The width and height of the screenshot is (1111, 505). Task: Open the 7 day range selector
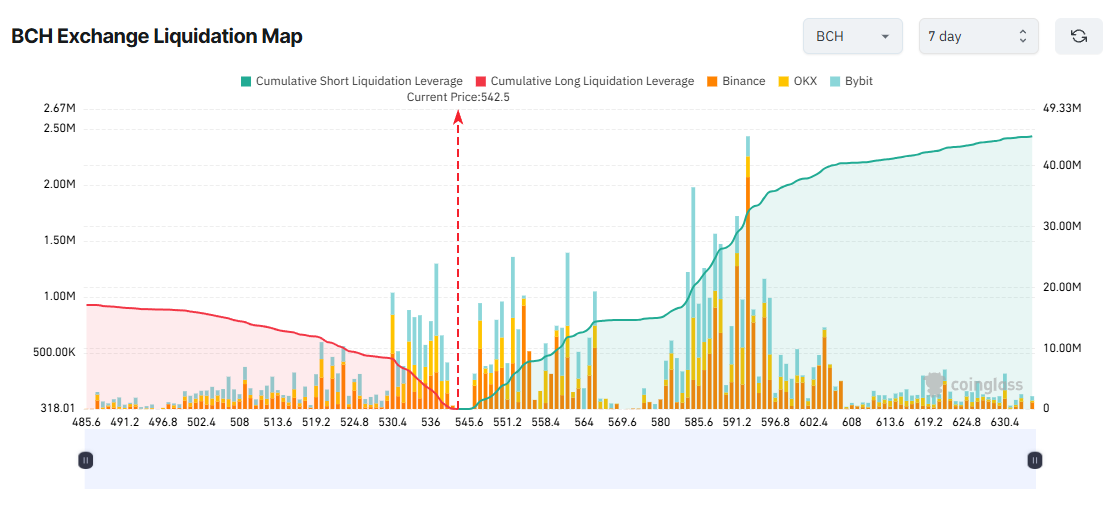click(978, 36)
